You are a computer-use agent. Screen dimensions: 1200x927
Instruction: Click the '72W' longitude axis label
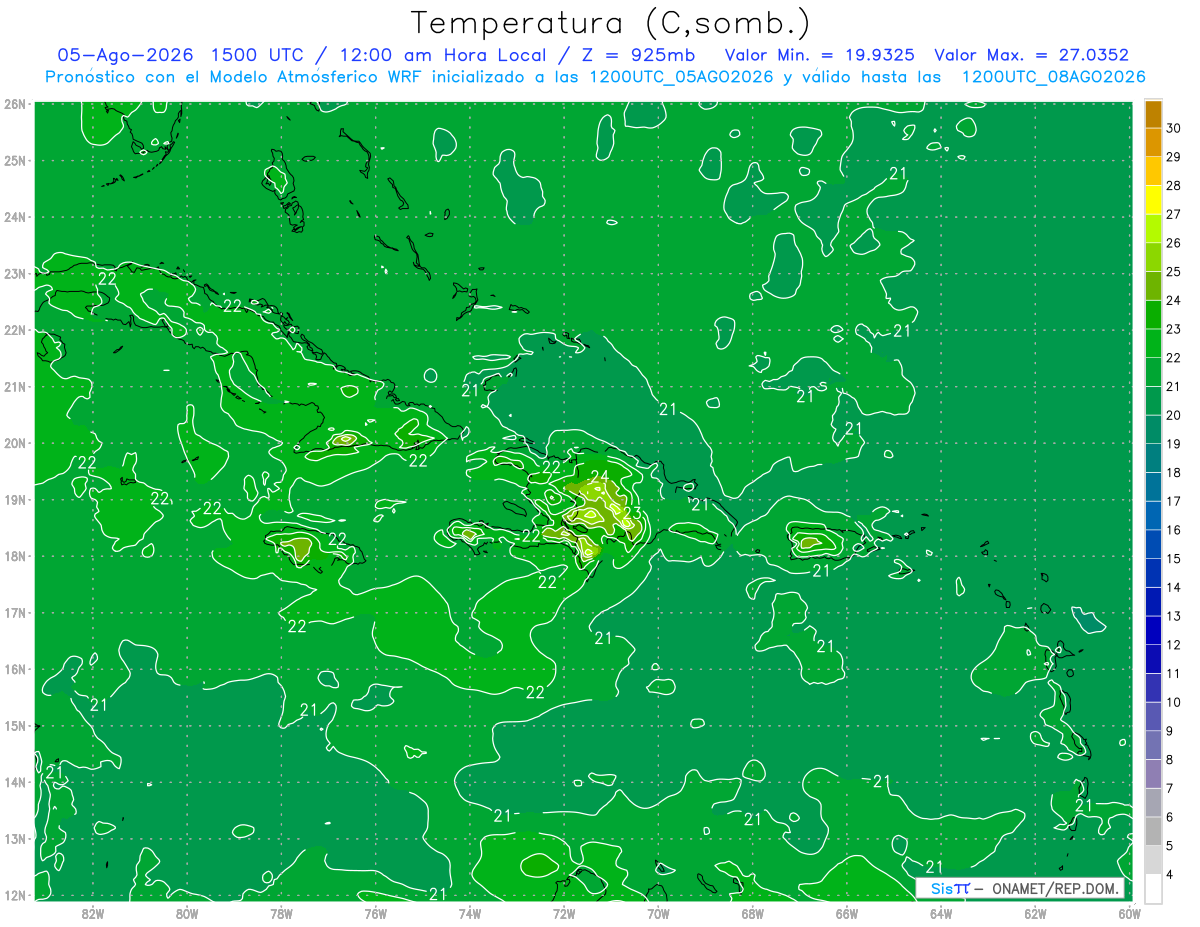[564, 912]
